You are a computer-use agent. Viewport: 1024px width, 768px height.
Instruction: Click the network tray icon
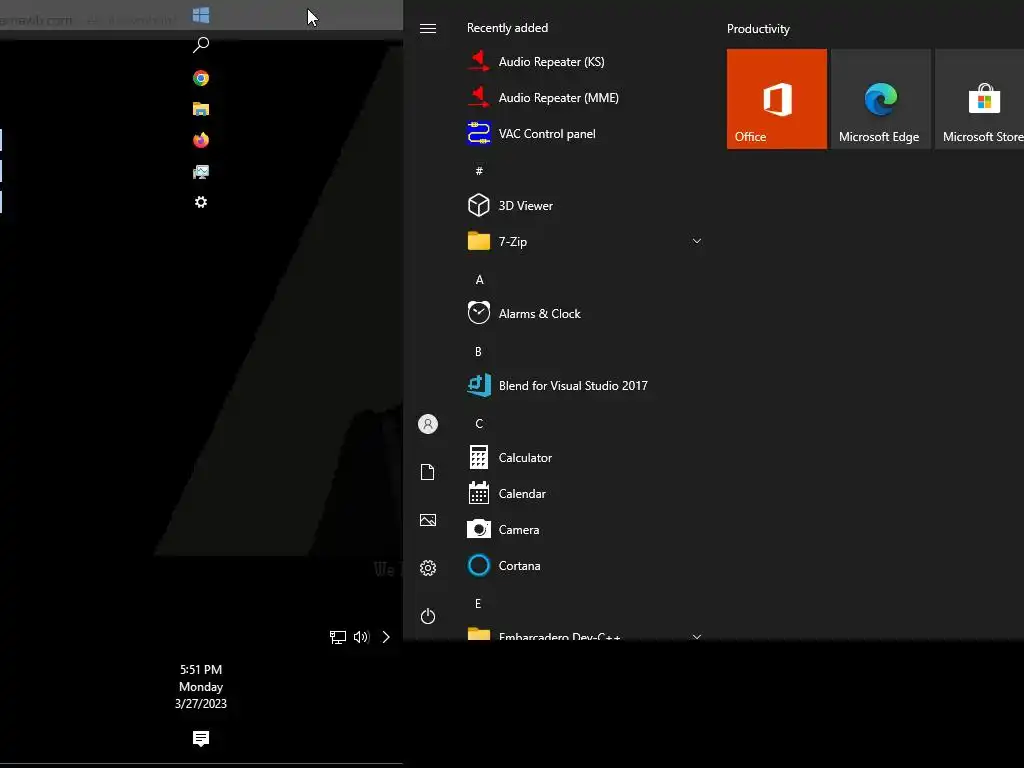coord(338,637)
